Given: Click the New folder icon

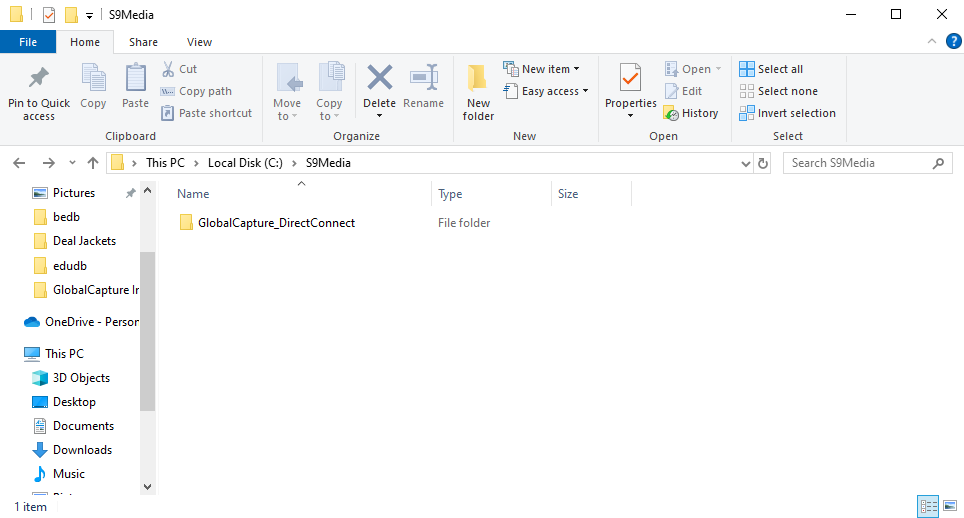Looking at the screenshot, I should (478, 78).
